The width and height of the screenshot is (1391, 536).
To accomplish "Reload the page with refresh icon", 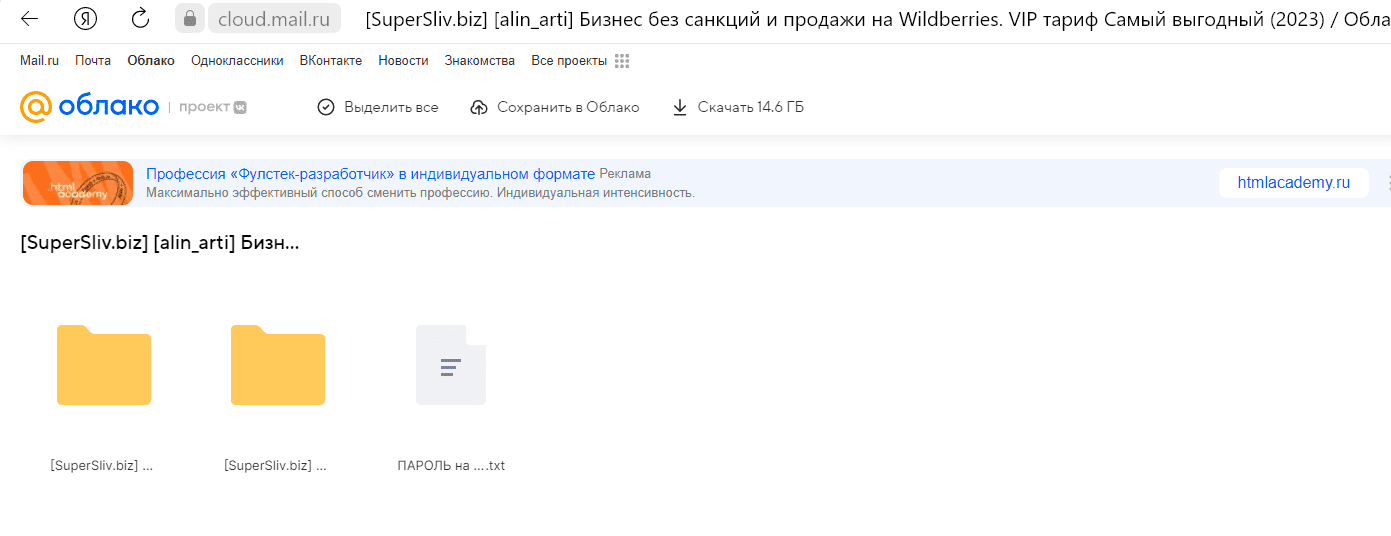I will pyautogui.click(x=141, y=19).
